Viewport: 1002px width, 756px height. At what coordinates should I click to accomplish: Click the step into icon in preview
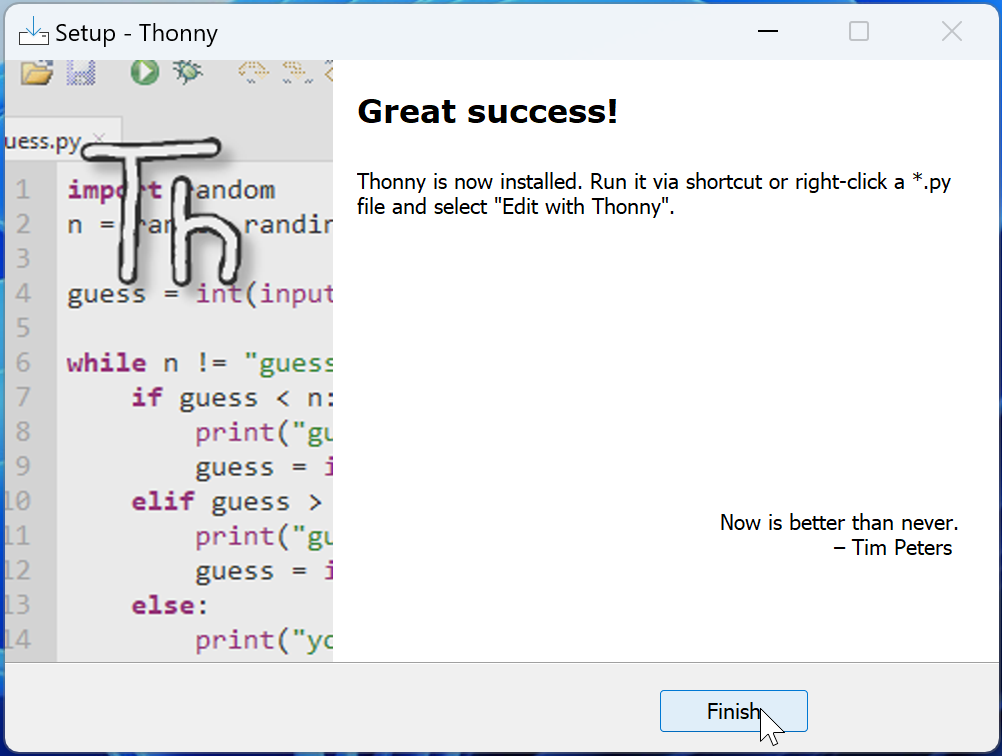coord(297,72)
